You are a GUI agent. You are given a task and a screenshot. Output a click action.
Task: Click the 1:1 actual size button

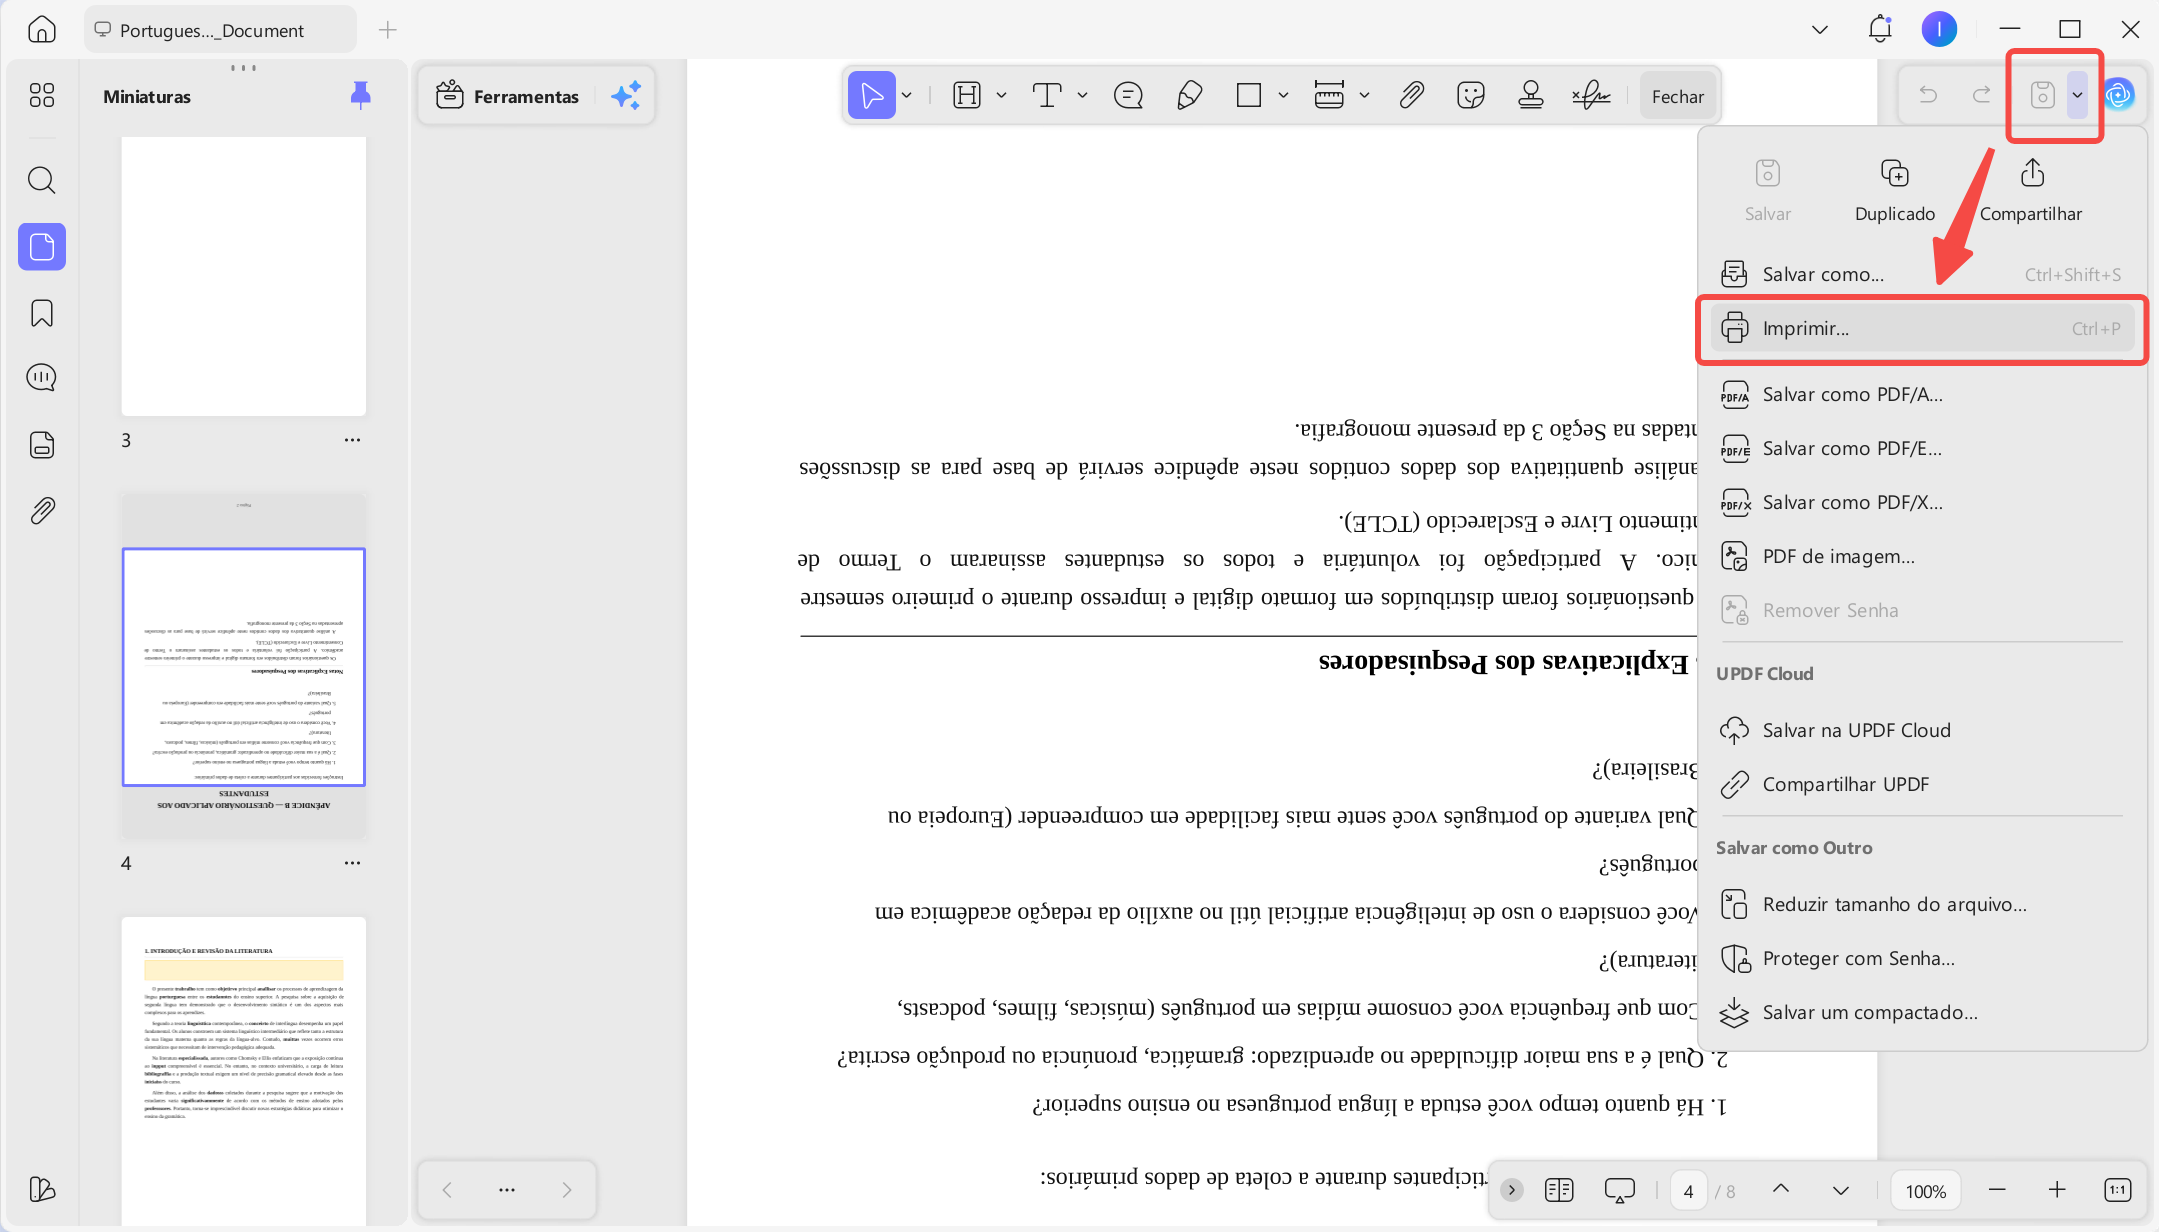[x=2117, y=1189]
